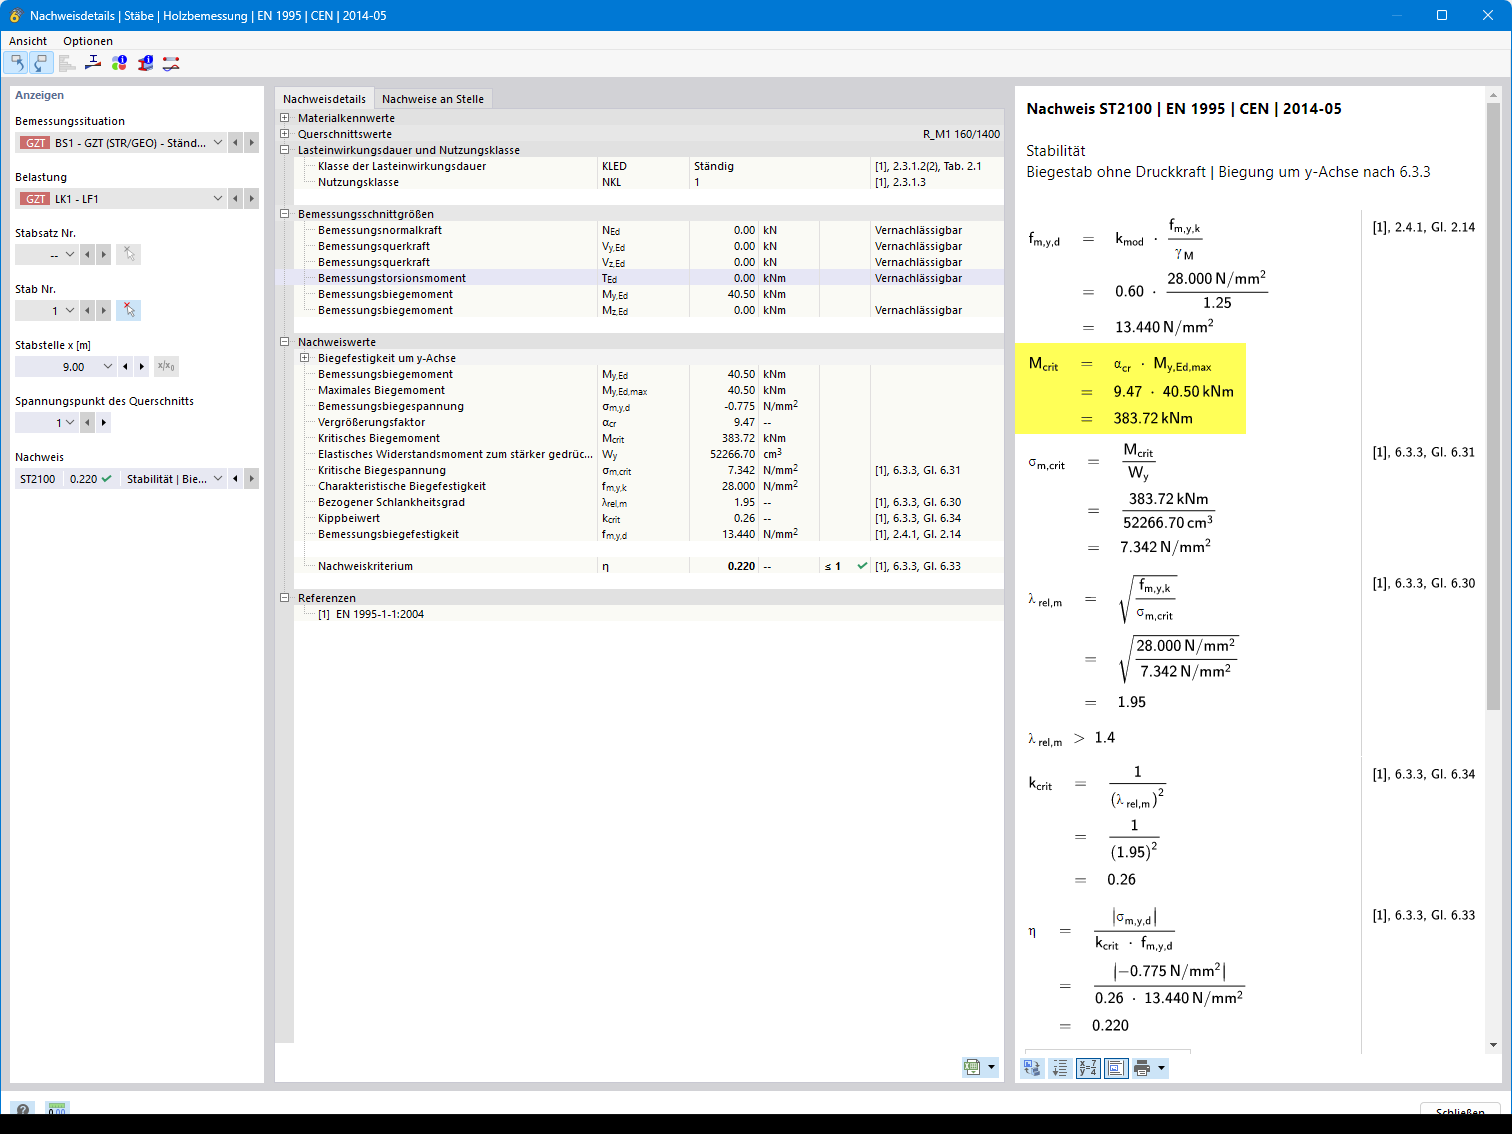Click the toolbar icon showing an I-beam on a member
Screen dimensions: 1512x1134
click(x=93, y=63)
